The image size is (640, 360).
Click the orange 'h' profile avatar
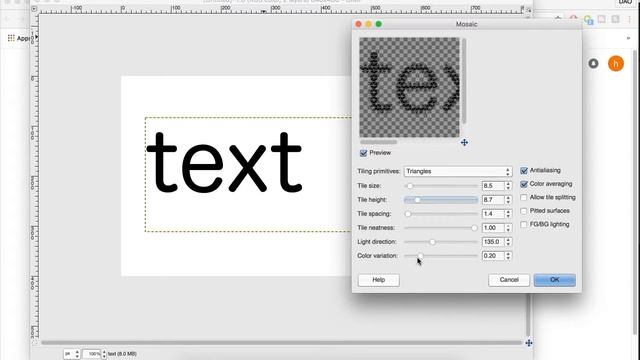click(x=616, y=64)
